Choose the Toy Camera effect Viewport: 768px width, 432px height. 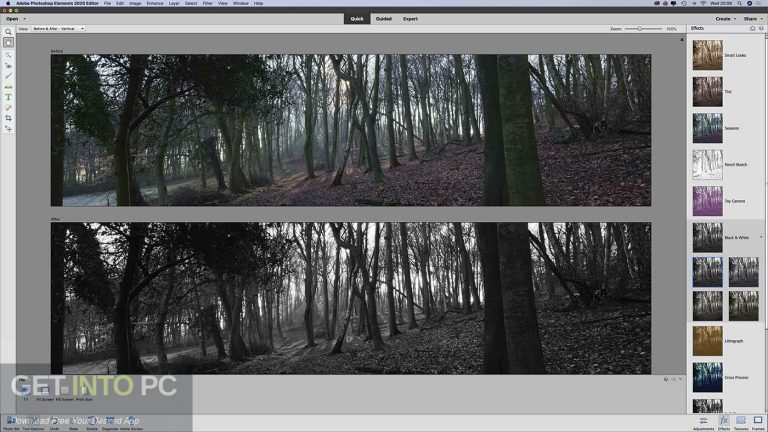707,201
